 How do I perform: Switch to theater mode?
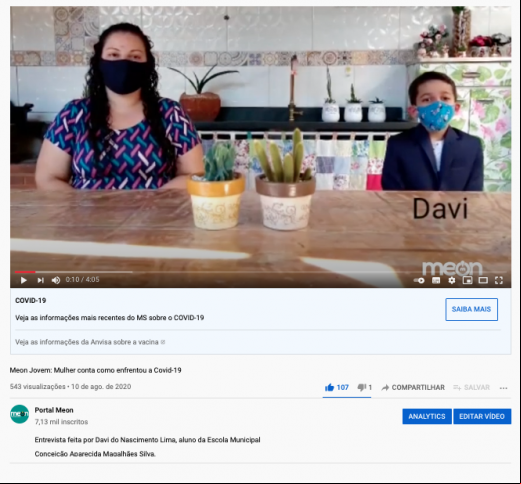tap(483, 280)
